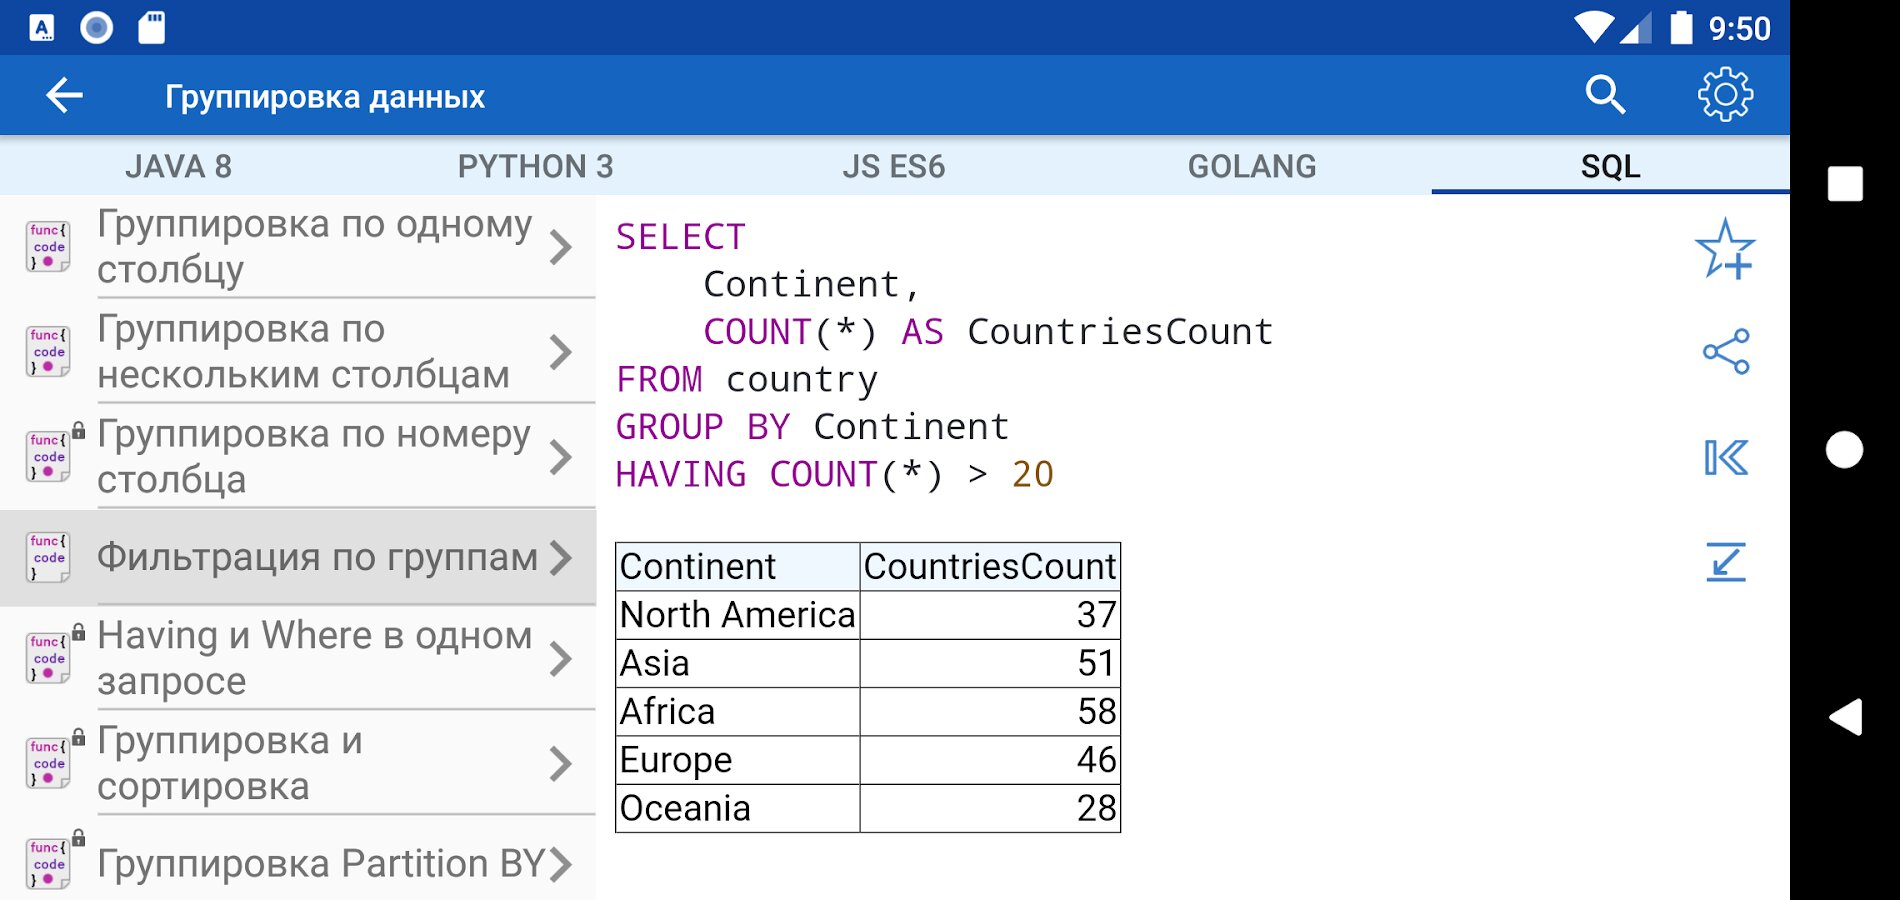Click the SELECT keyword in code
This screenshot has width=1900, height=900.
[x=681, y=237]
